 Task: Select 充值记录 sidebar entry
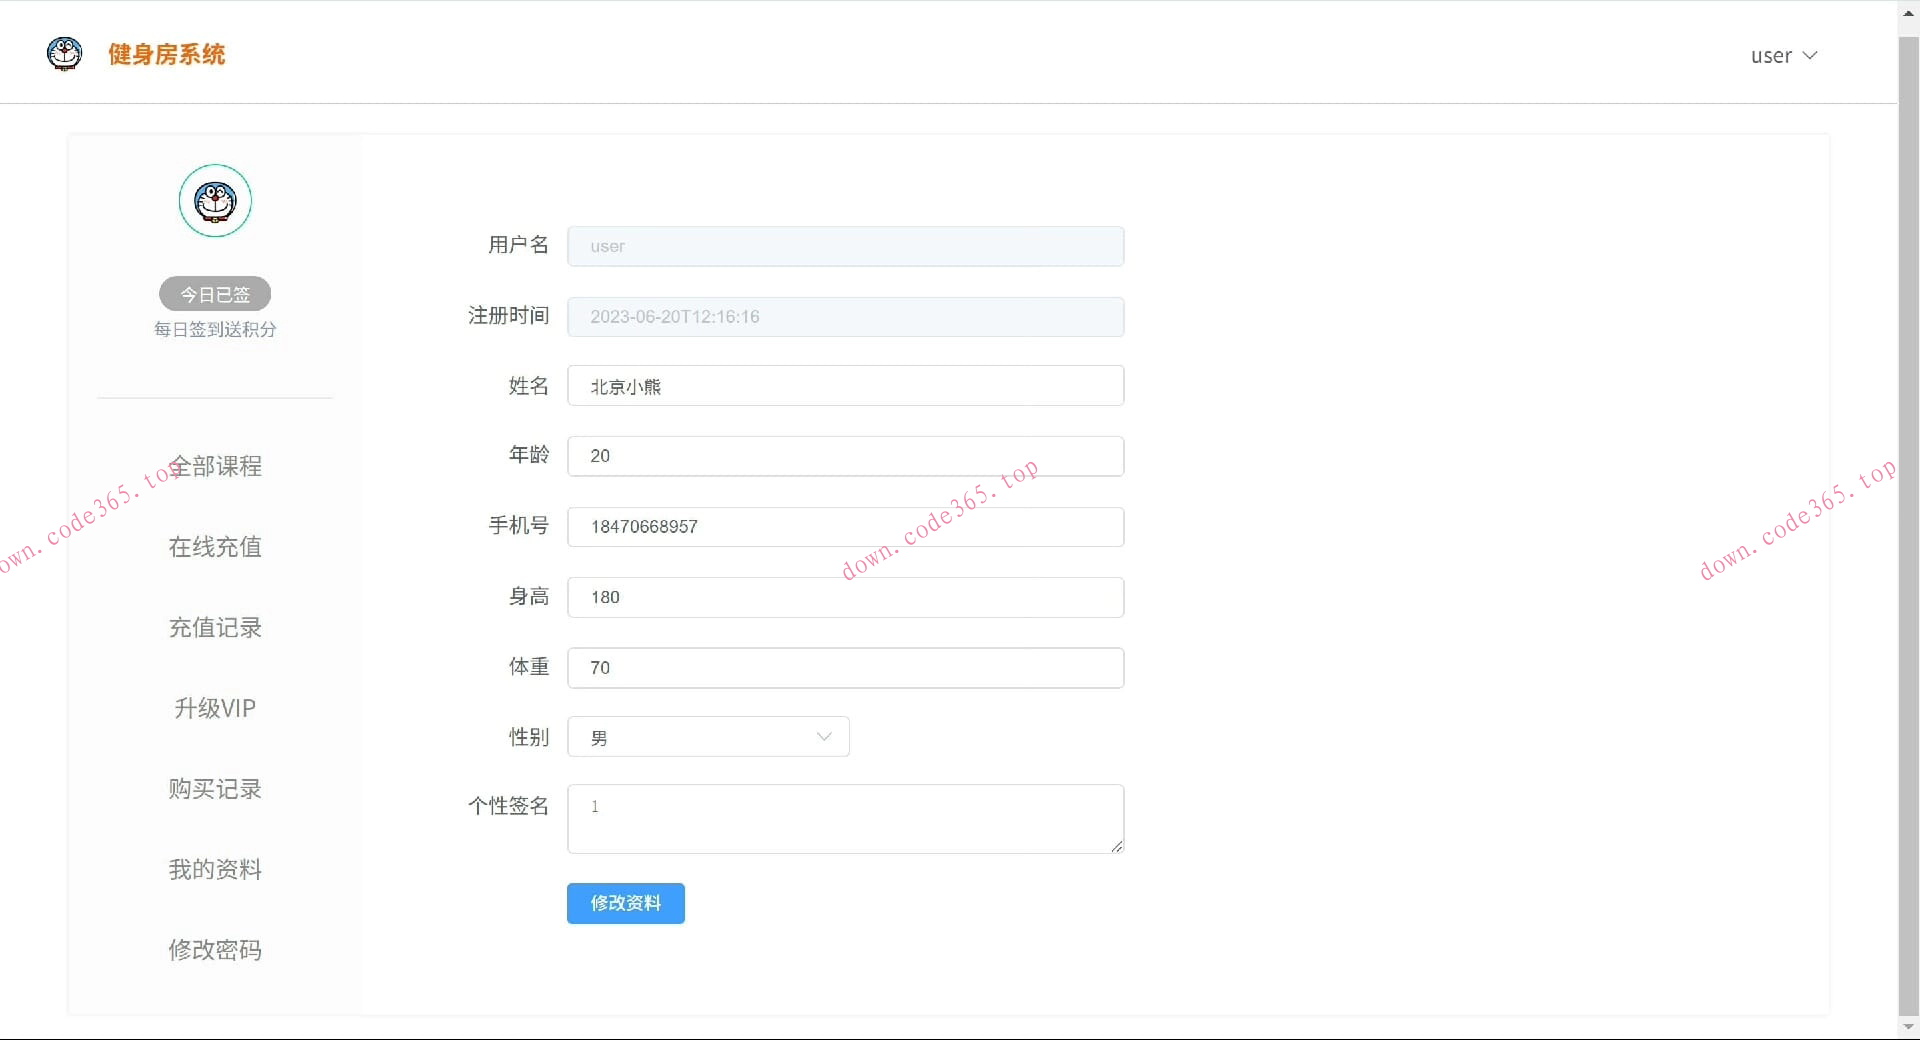[215, 627]
